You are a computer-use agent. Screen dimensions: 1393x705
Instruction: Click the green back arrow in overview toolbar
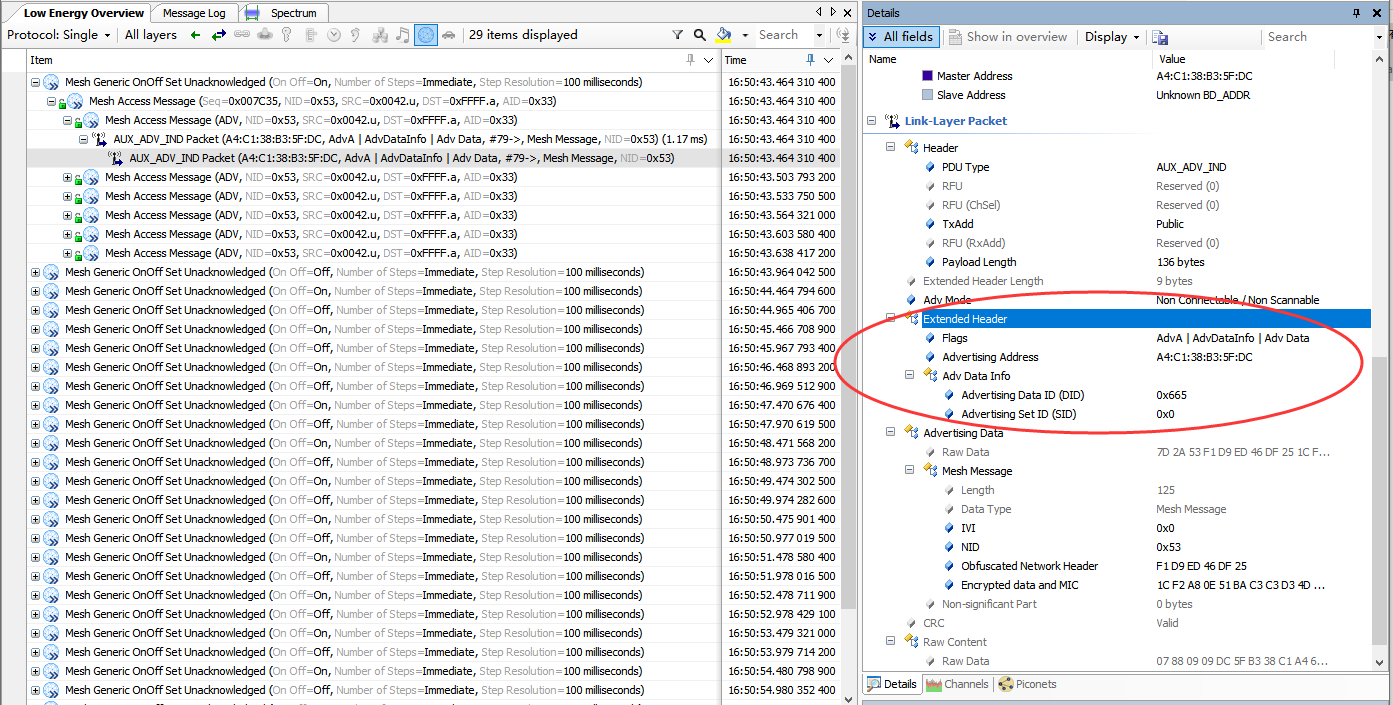point(195,35)
